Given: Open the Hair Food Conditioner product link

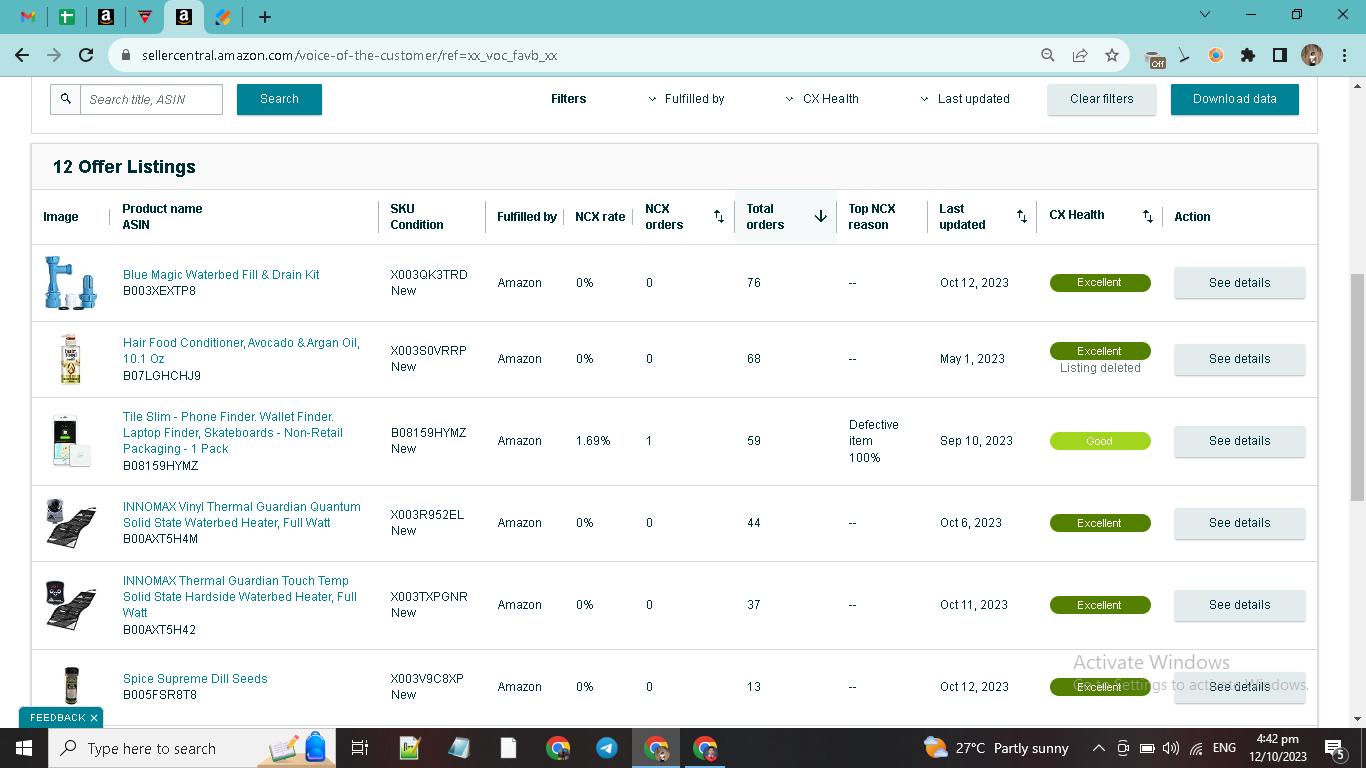Looking at the screenshot, I should point(241,351).
